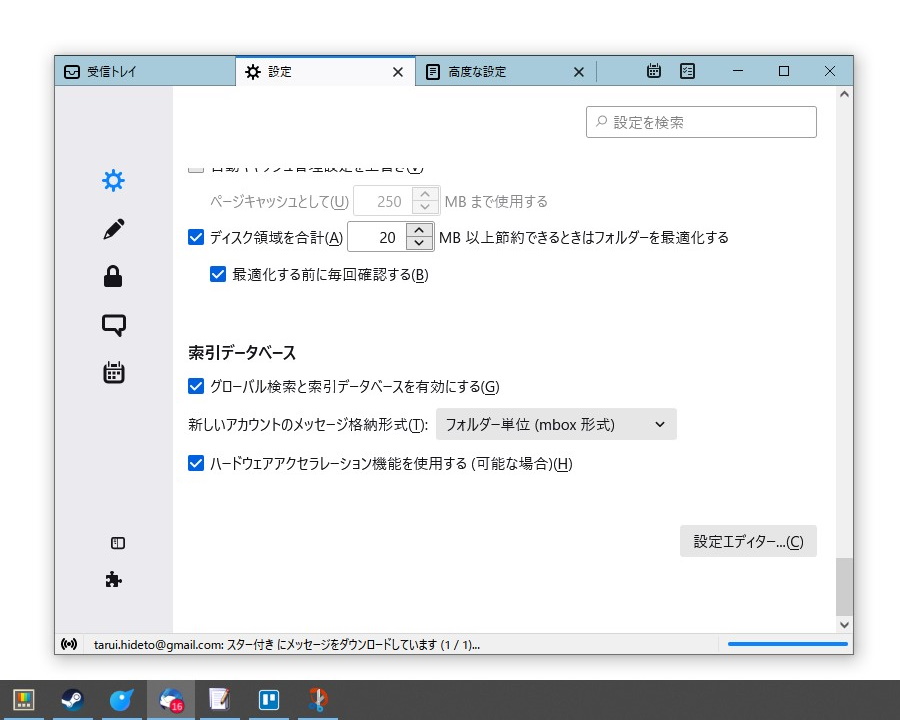The height and width of the screenshot is (720, 900).
Task: Open calendar settings from the sidebar
Action: [x=113, y=372]
